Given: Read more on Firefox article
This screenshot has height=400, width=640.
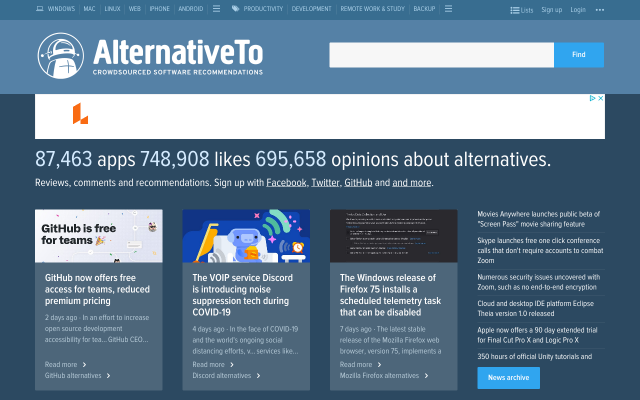Looking at the screenshot, I should pyautogui.click(x=360, y=364).
